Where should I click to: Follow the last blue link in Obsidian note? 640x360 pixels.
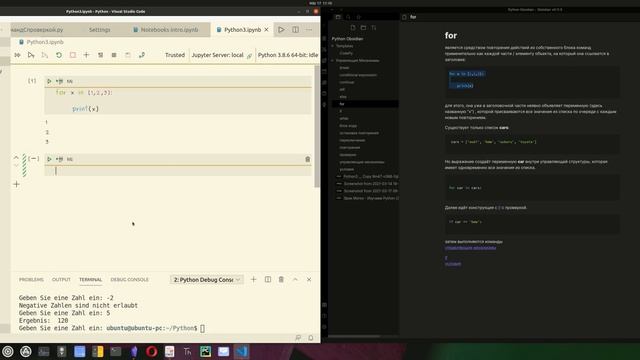tap(453, 264)
